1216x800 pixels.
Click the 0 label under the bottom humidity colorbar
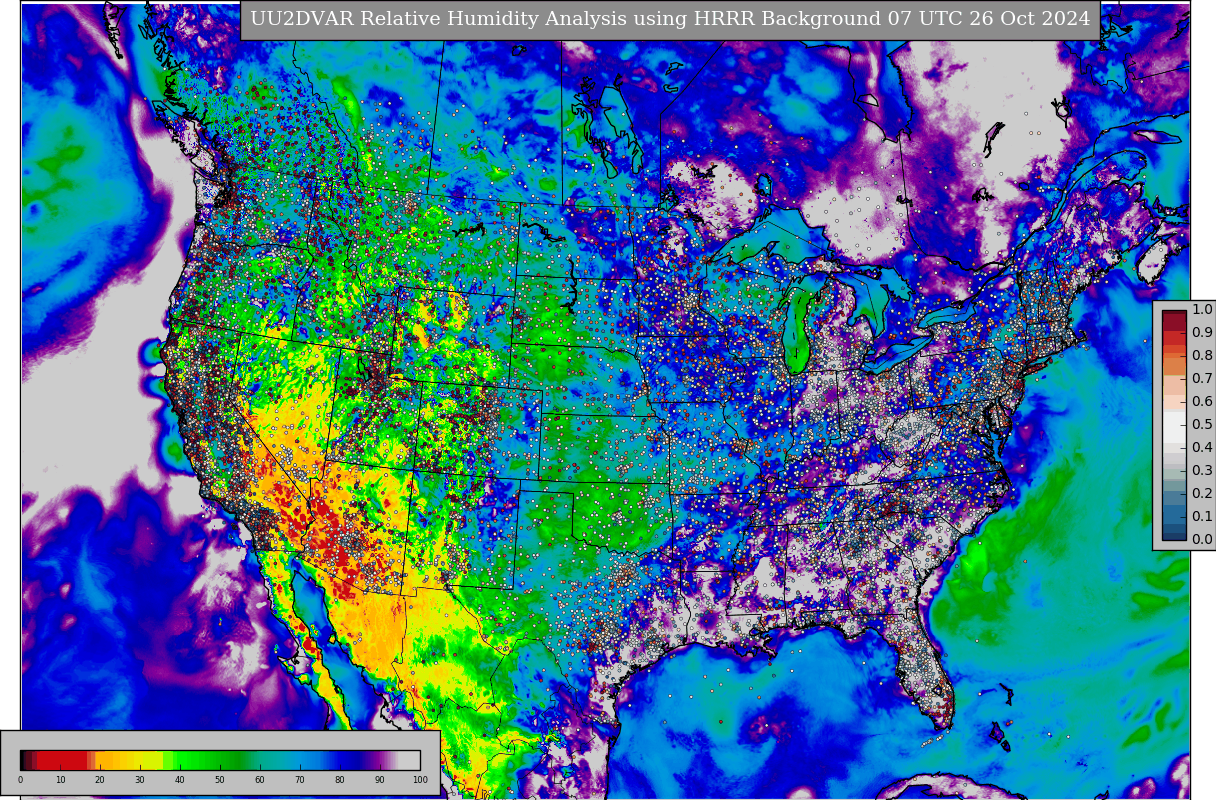20,780
